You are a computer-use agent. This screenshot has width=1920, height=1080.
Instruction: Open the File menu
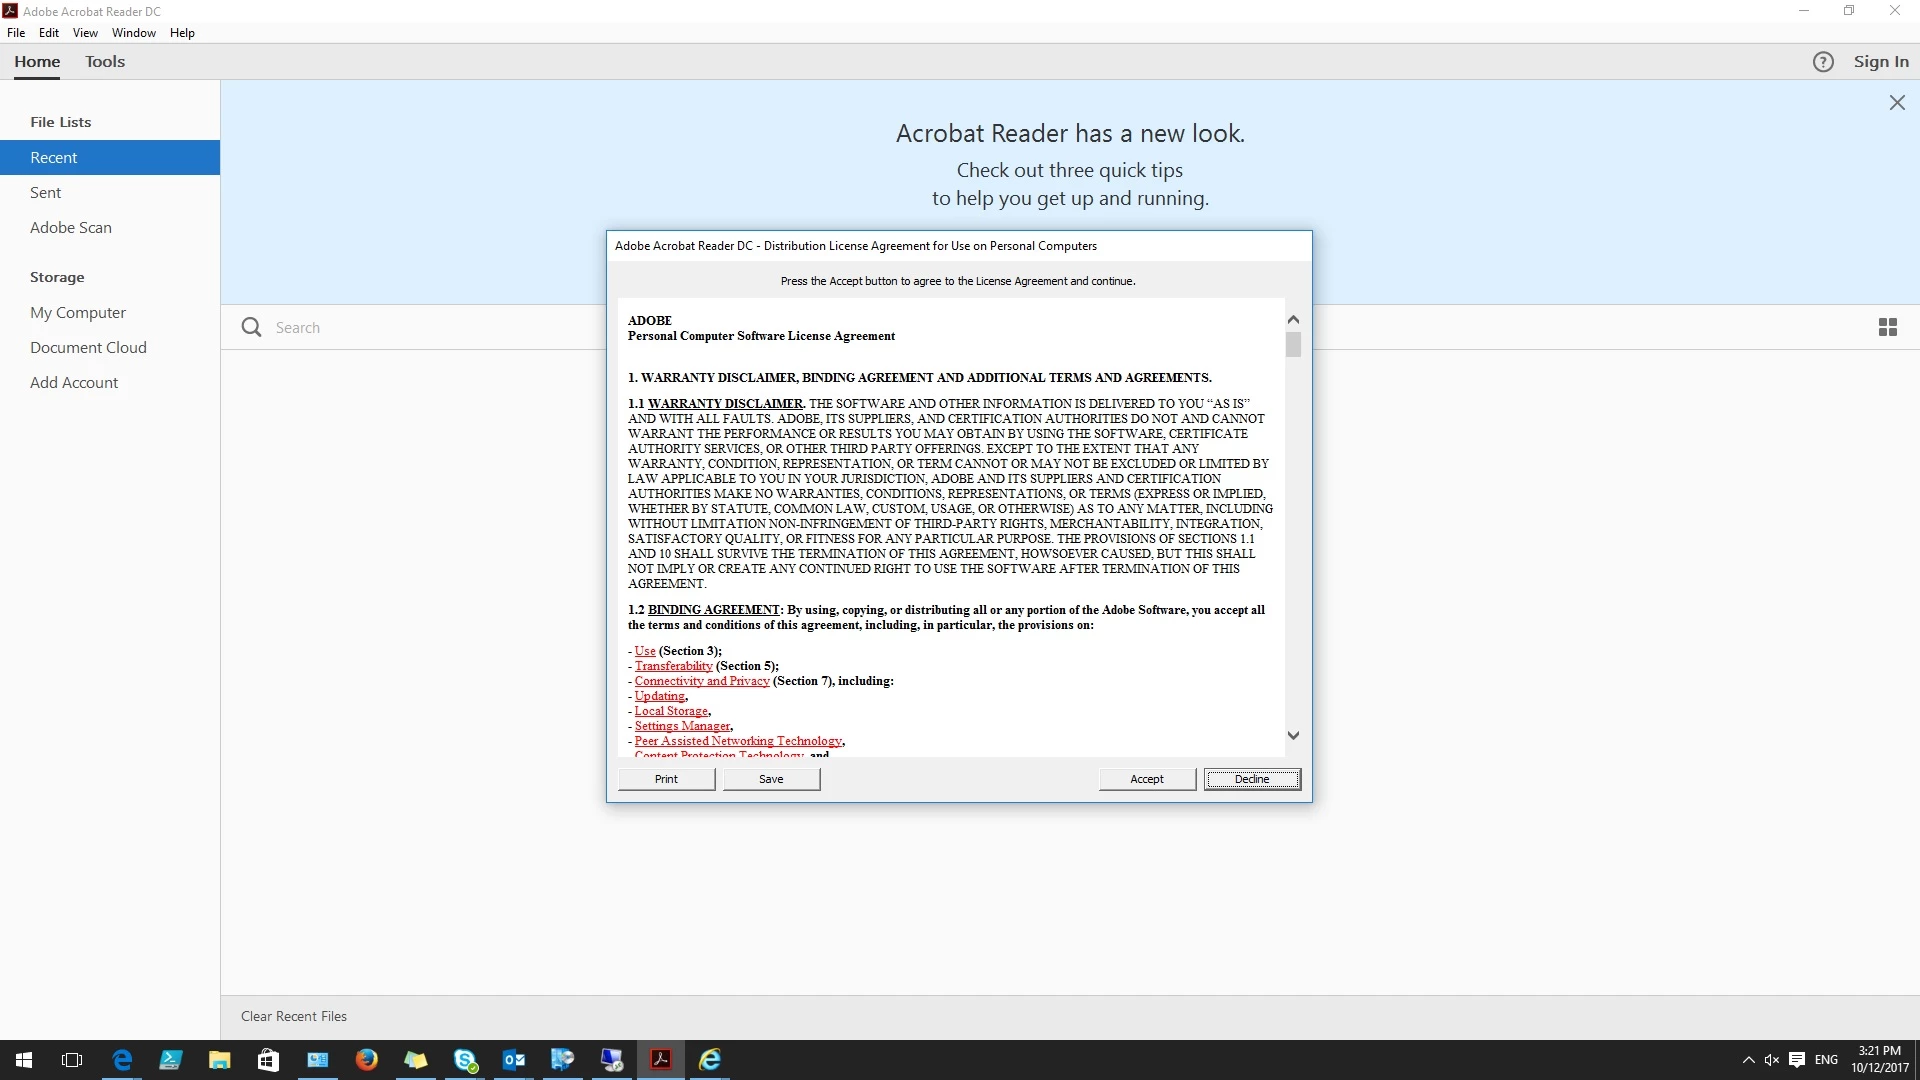tap(16, 33)
